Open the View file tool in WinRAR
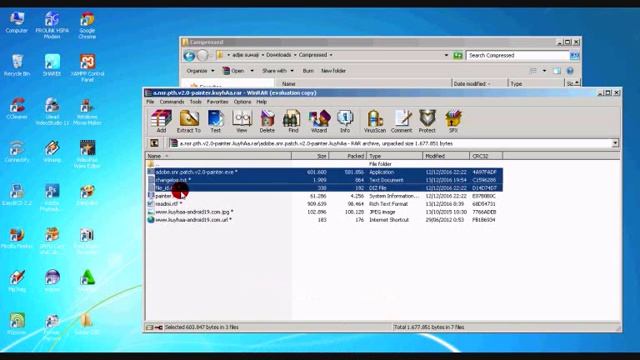The width and height of the screenshot is (640, 360). pyautogui.click(x=242, y=121)
